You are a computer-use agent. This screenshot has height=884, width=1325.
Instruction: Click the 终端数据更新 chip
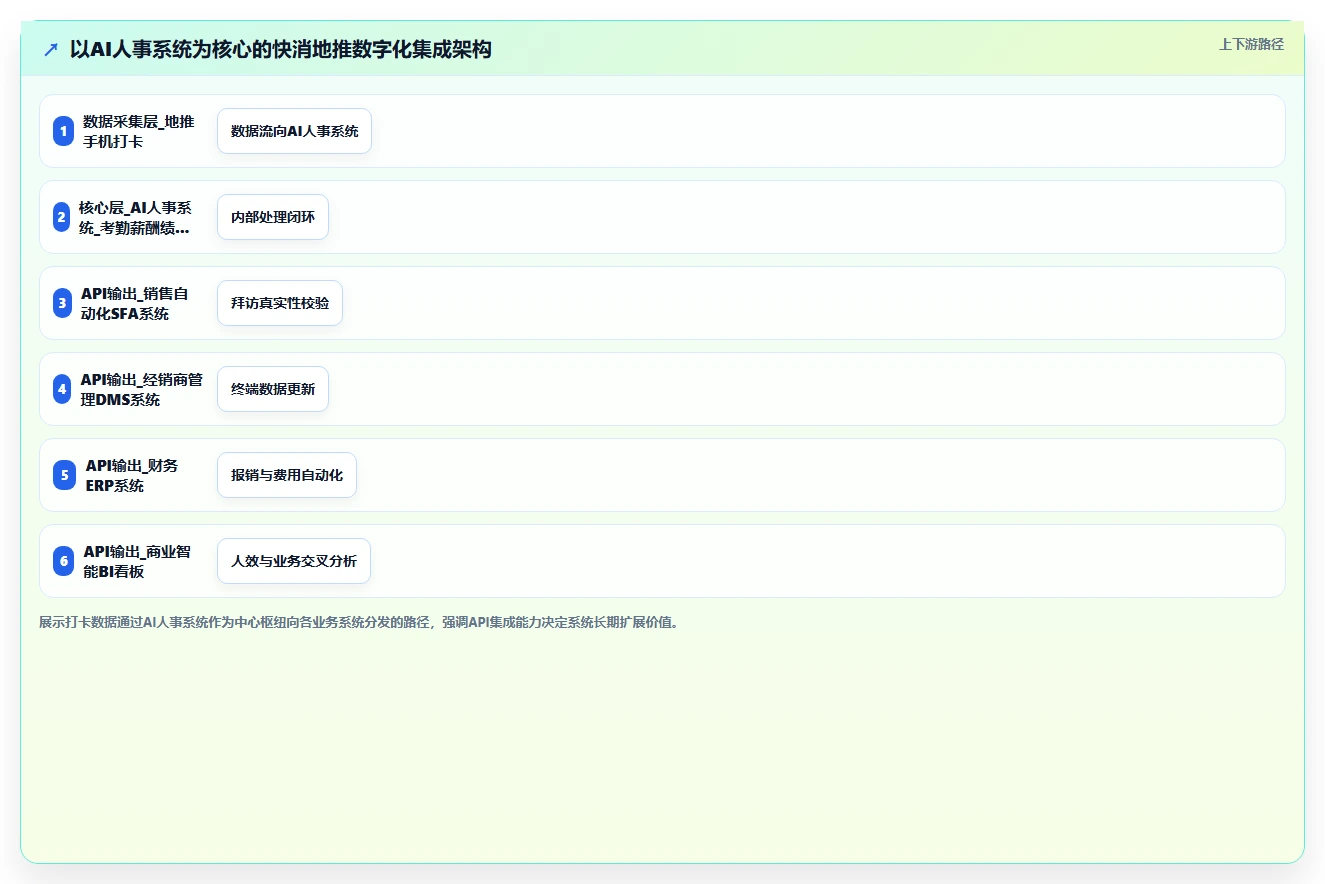[273, 389]
